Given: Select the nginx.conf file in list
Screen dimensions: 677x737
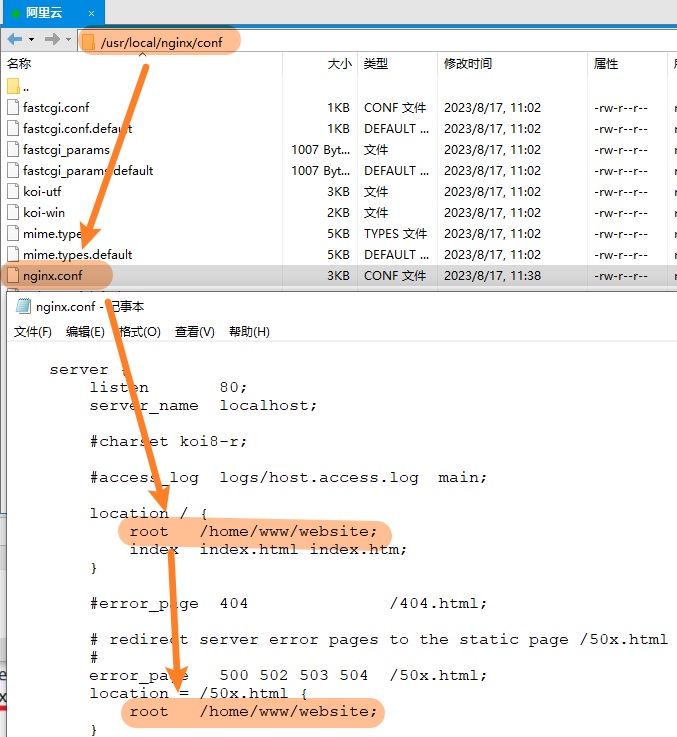Looking at the screenshot, I should 53,275.
